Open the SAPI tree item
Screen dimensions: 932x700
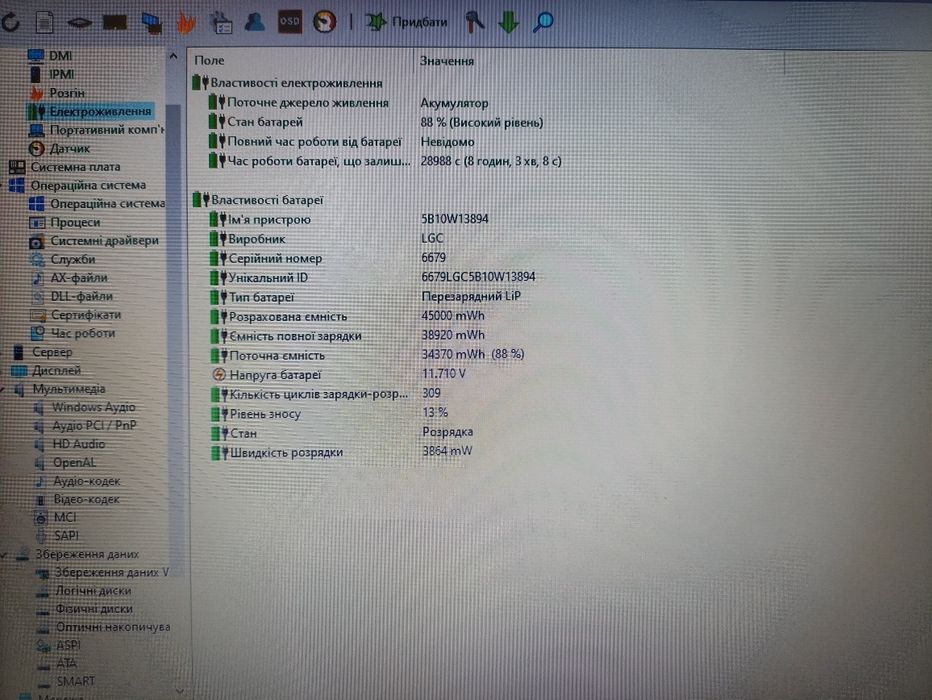point(66,535)
